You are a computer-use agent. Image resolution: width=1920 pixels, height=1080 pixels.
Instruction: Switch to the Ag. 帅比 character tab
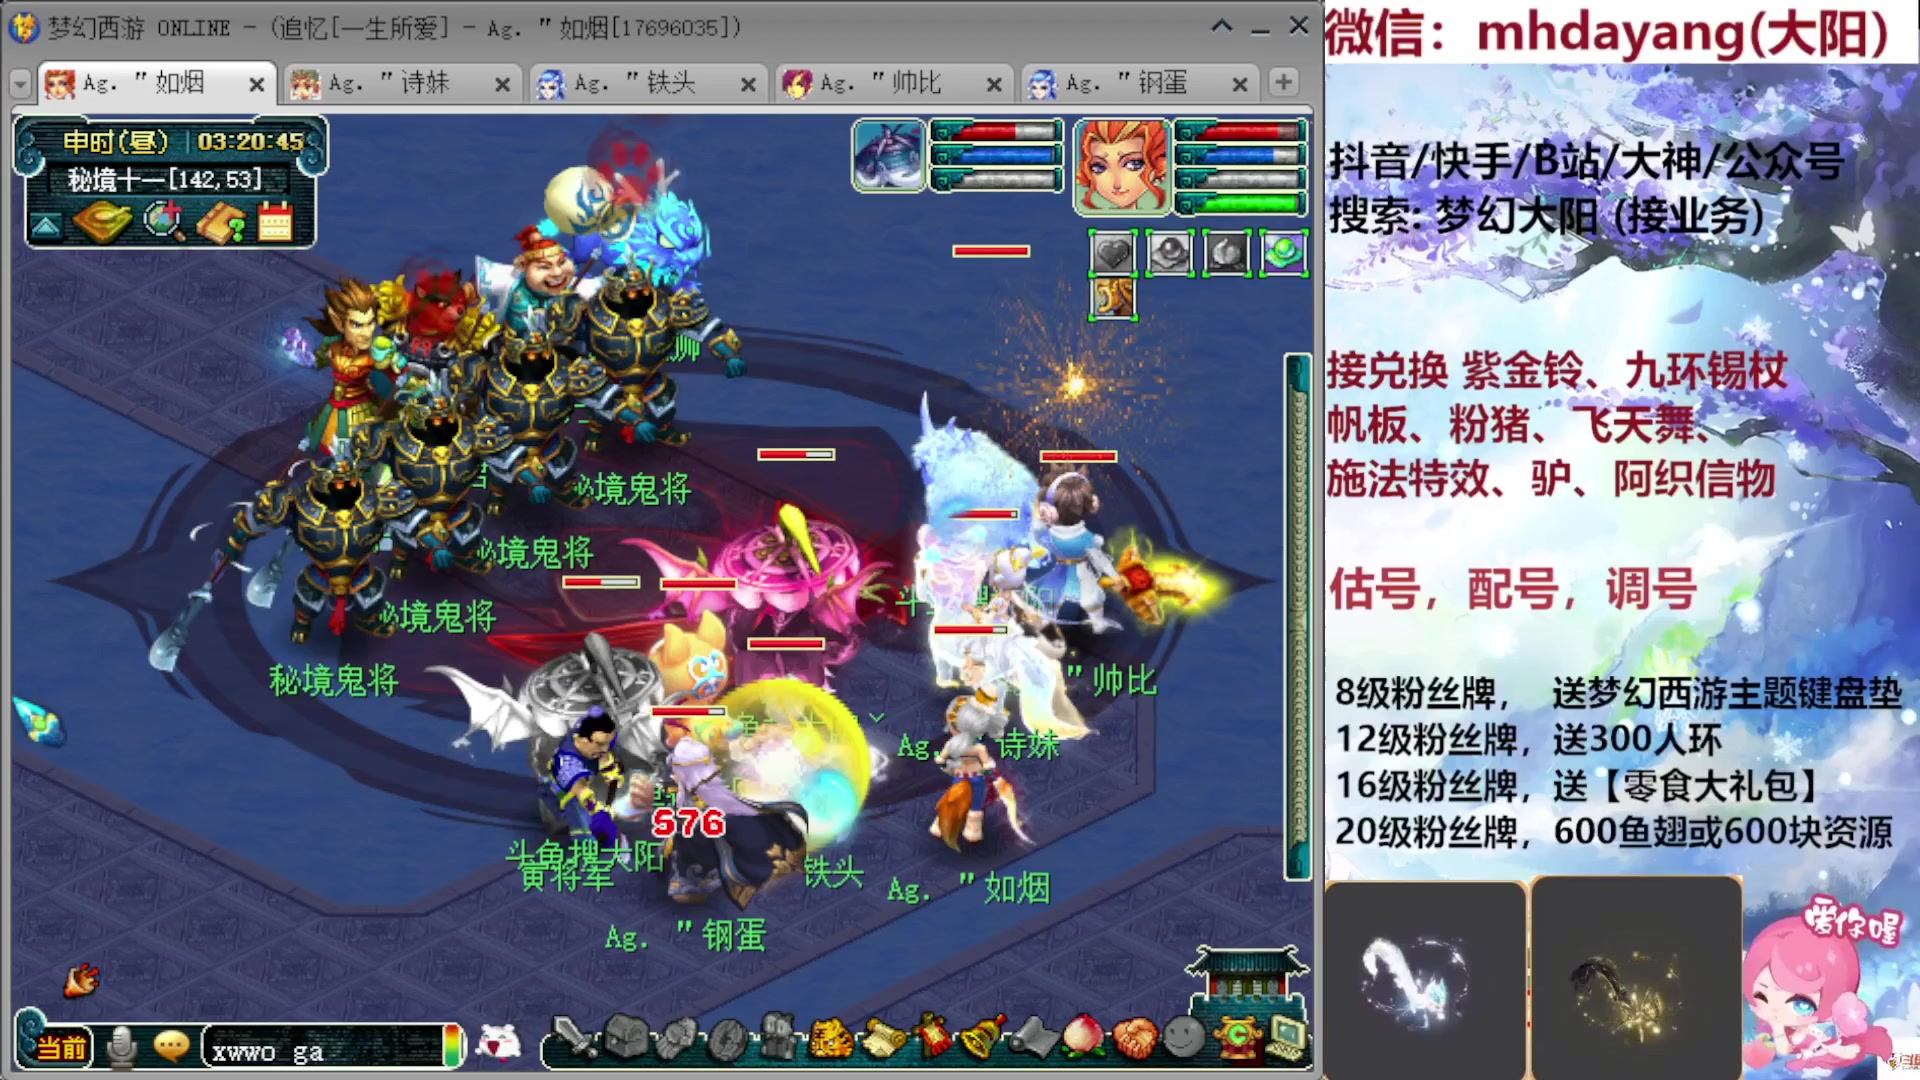[892, 84]
